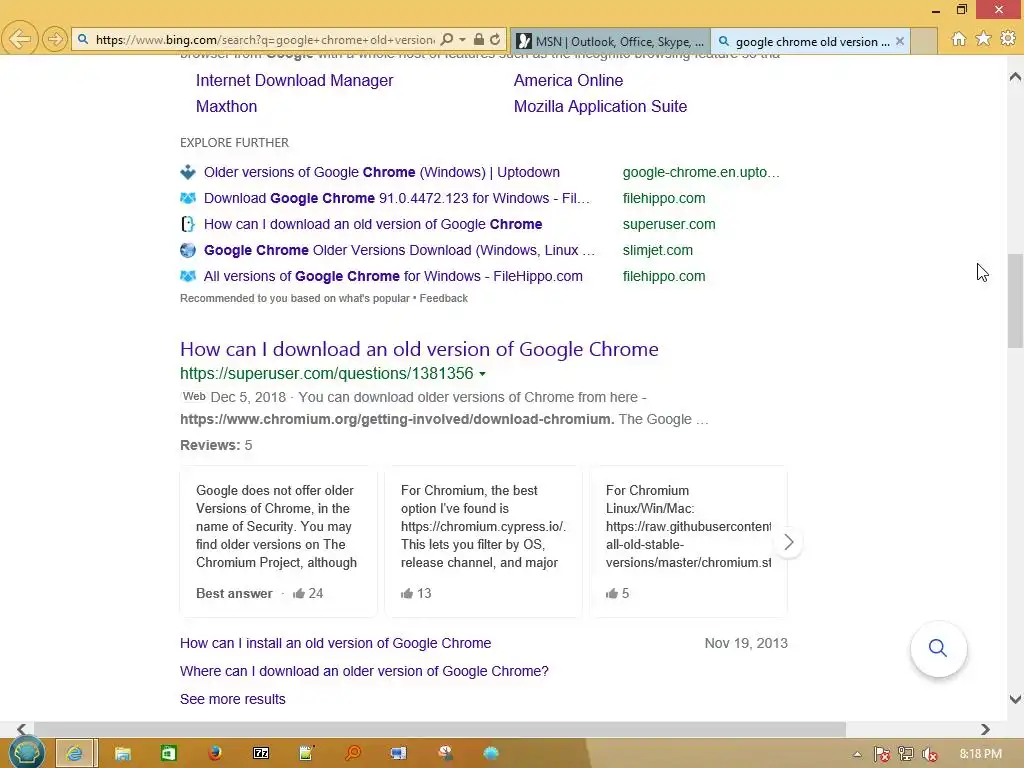Open the main result title How can I download an old version
The image size is (1024, 768).
click(x=419, y=349)
